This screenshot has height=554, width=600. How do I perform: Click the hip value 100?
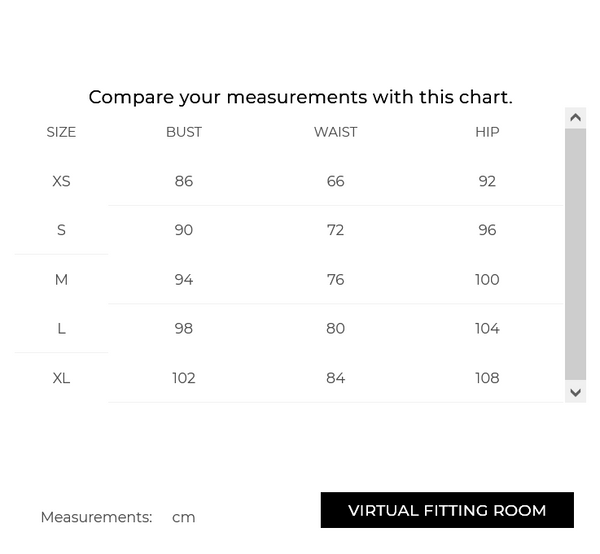pos(487,280)
